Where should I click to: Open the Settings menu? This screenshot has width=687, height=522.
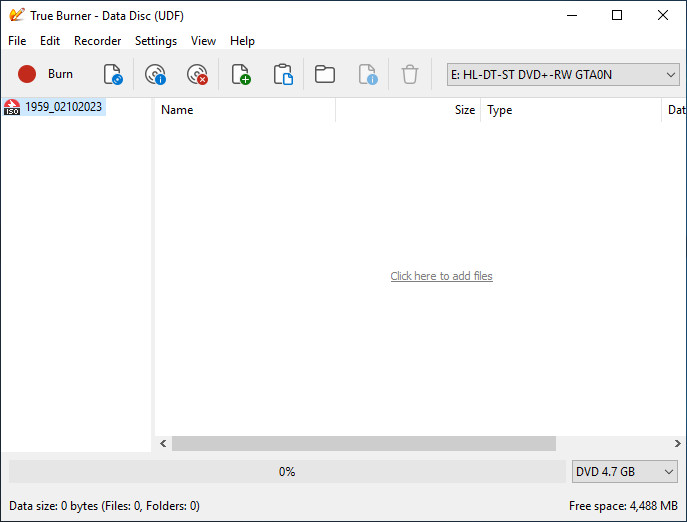[156, 41]
